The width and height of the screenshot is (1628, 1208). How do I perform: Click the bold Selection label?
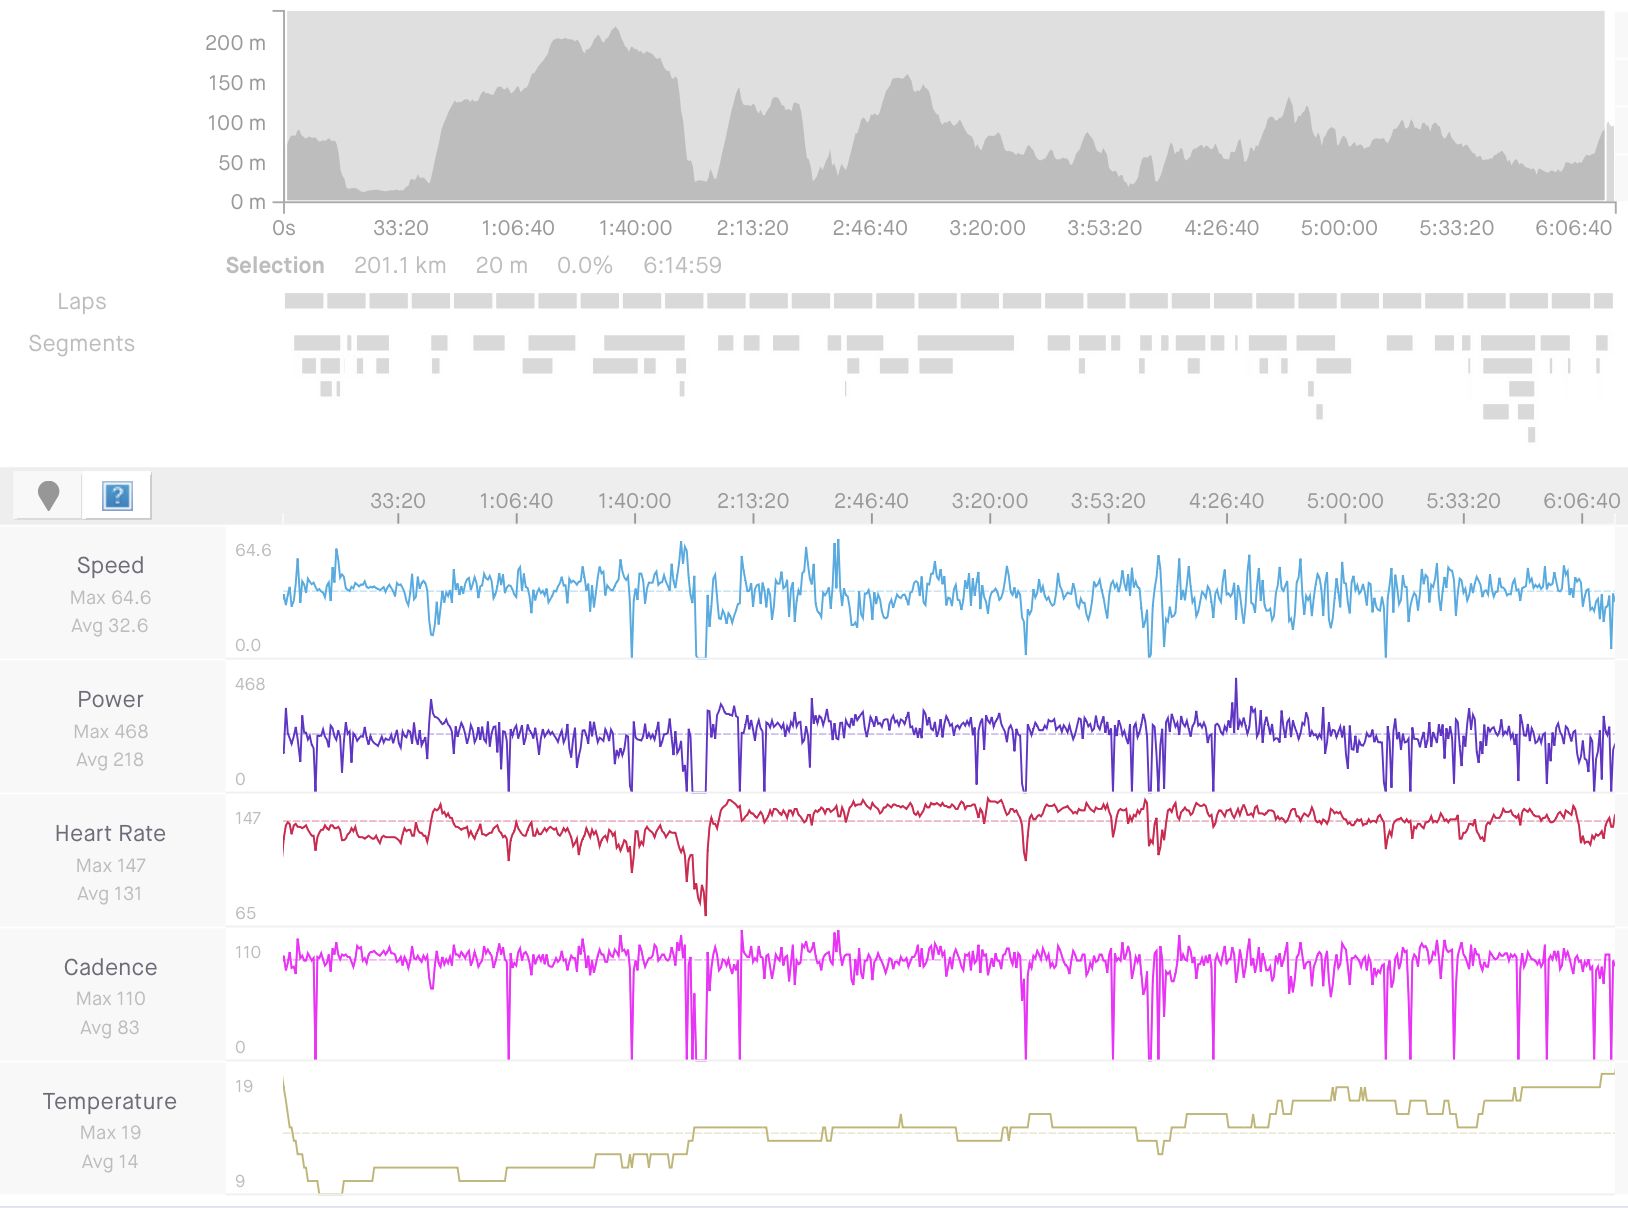275,265
